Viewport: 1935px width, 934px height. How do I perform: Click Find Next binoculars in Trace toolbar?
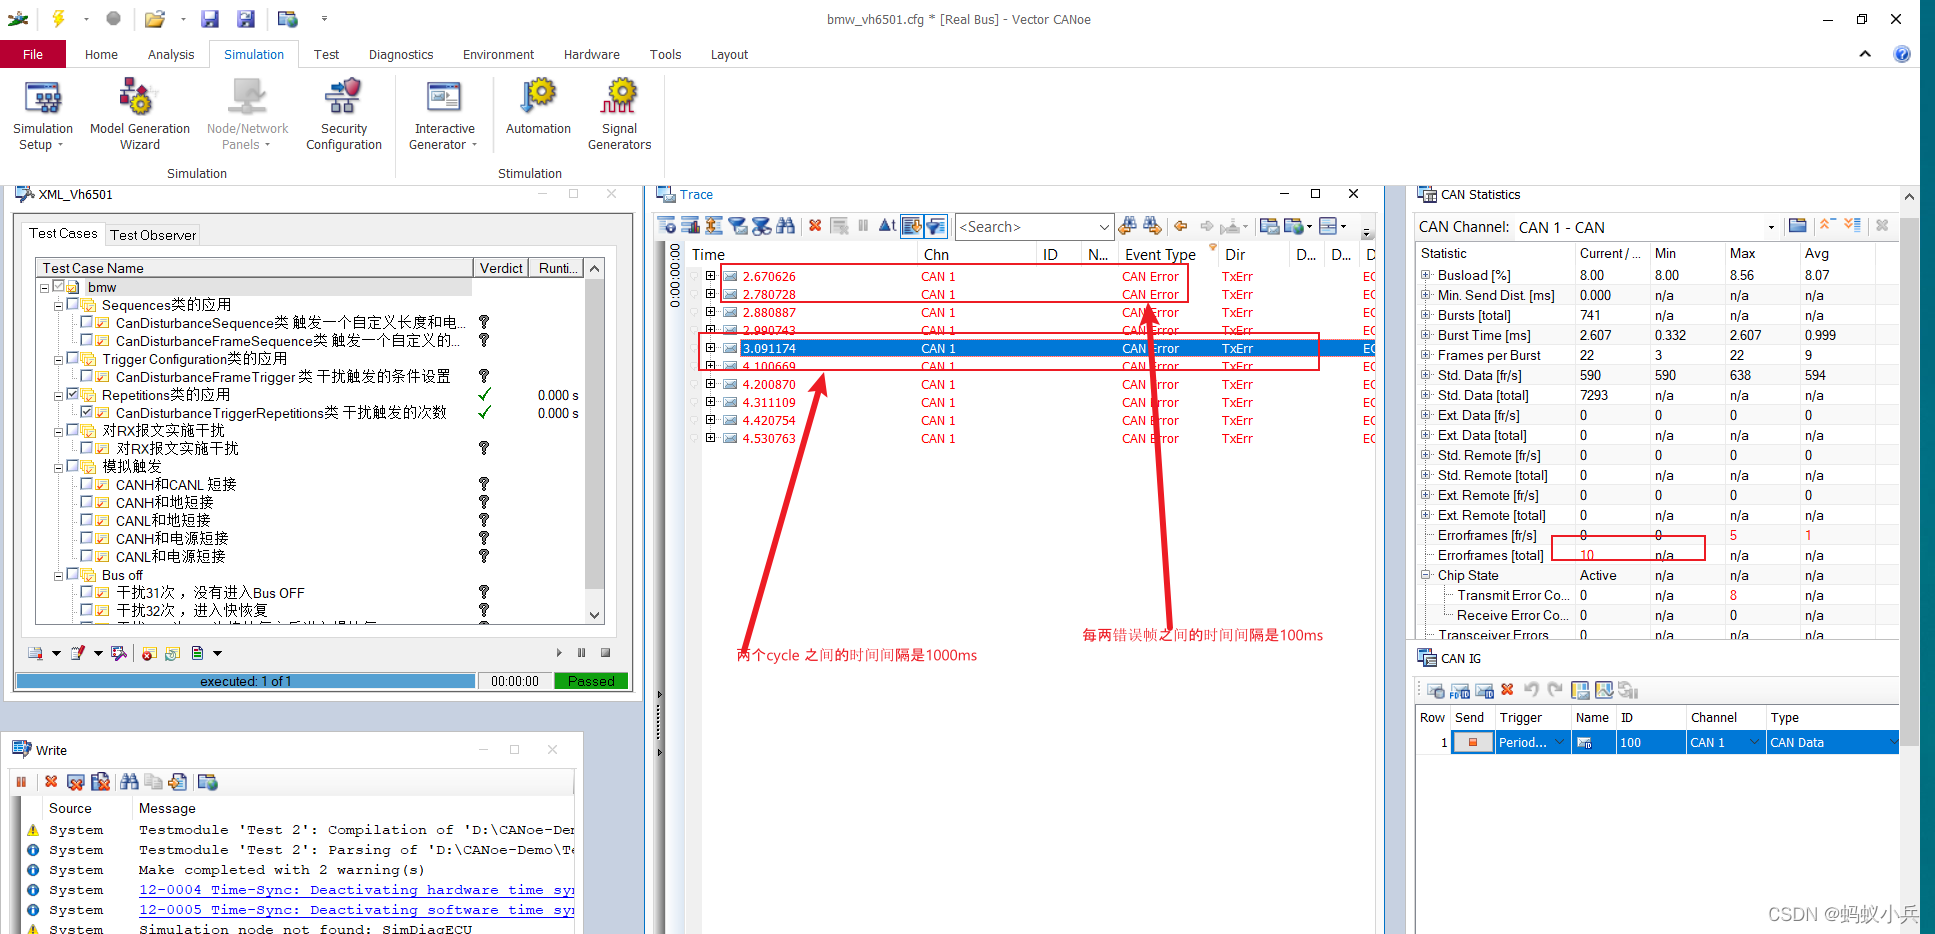(x=1152, y=226)
